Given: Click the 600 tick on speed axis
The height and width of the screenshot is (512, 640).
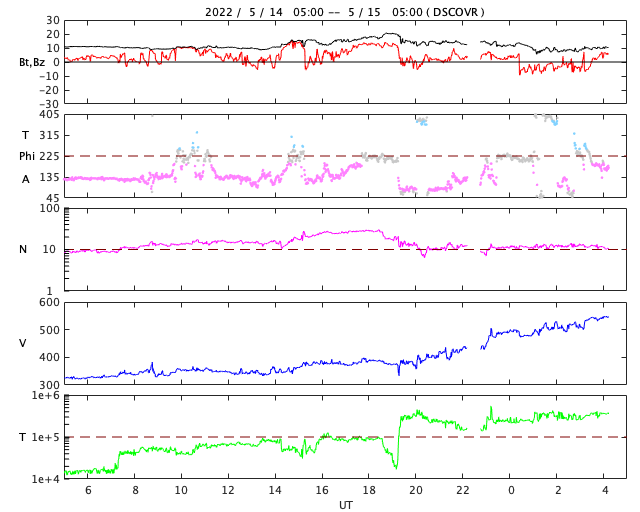Looking at the screenshot, I should pyautogui.click(x=49, y=303).
